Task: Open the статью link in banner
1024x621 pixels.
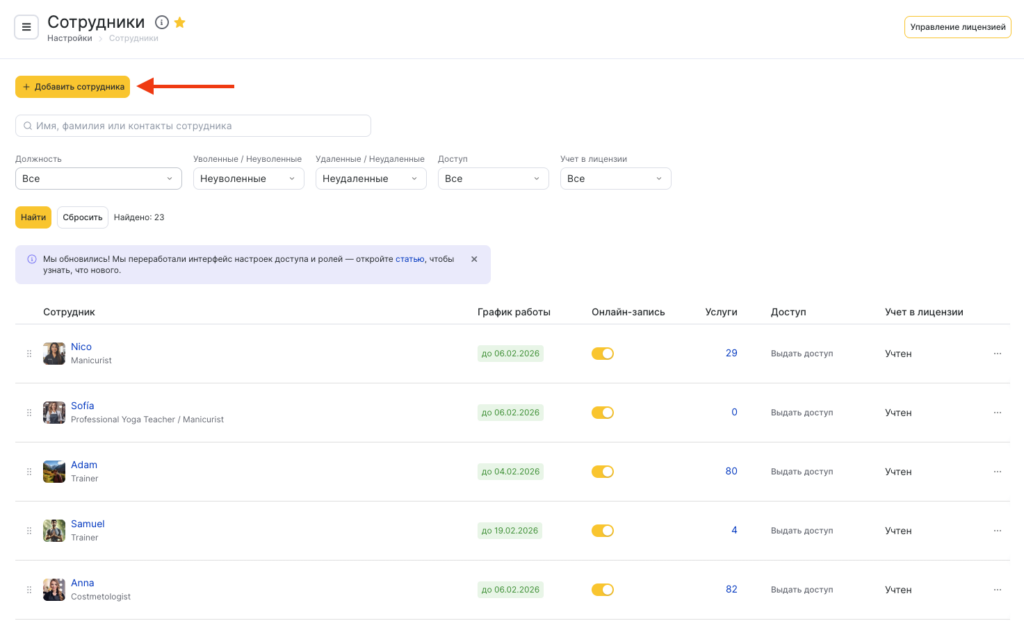Action: (x=410, y=259)
